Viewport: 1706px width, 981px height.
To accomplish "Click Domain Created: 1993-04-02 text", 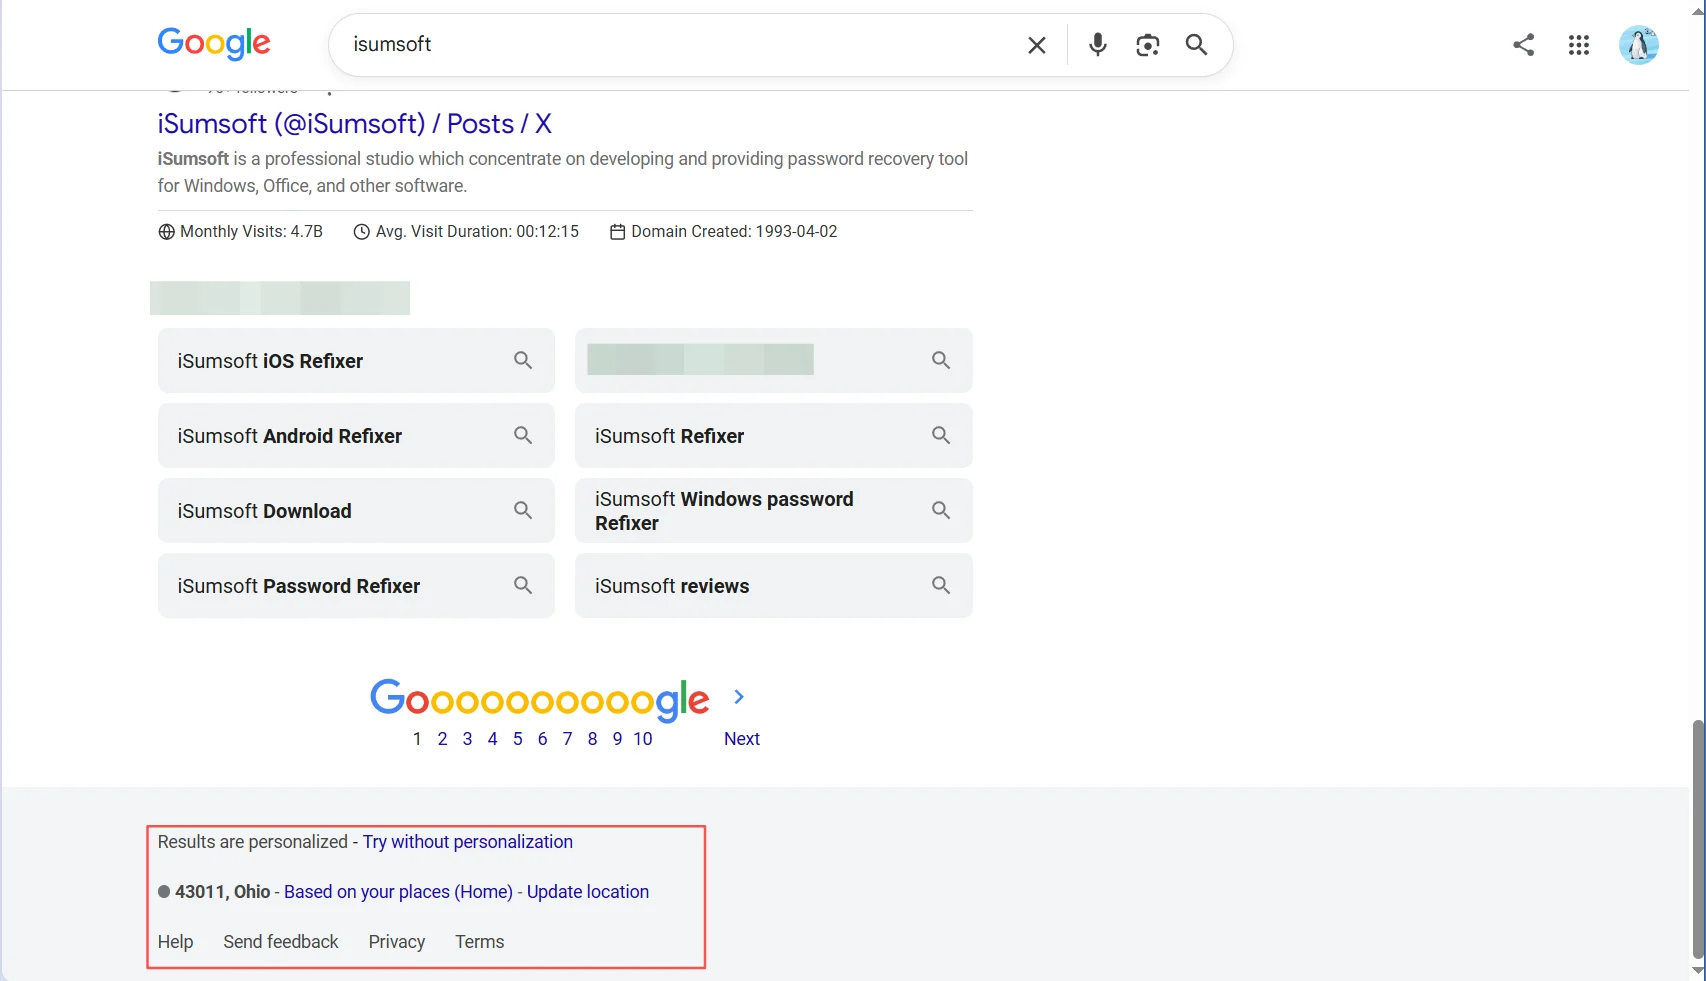I will coord(734,232).
